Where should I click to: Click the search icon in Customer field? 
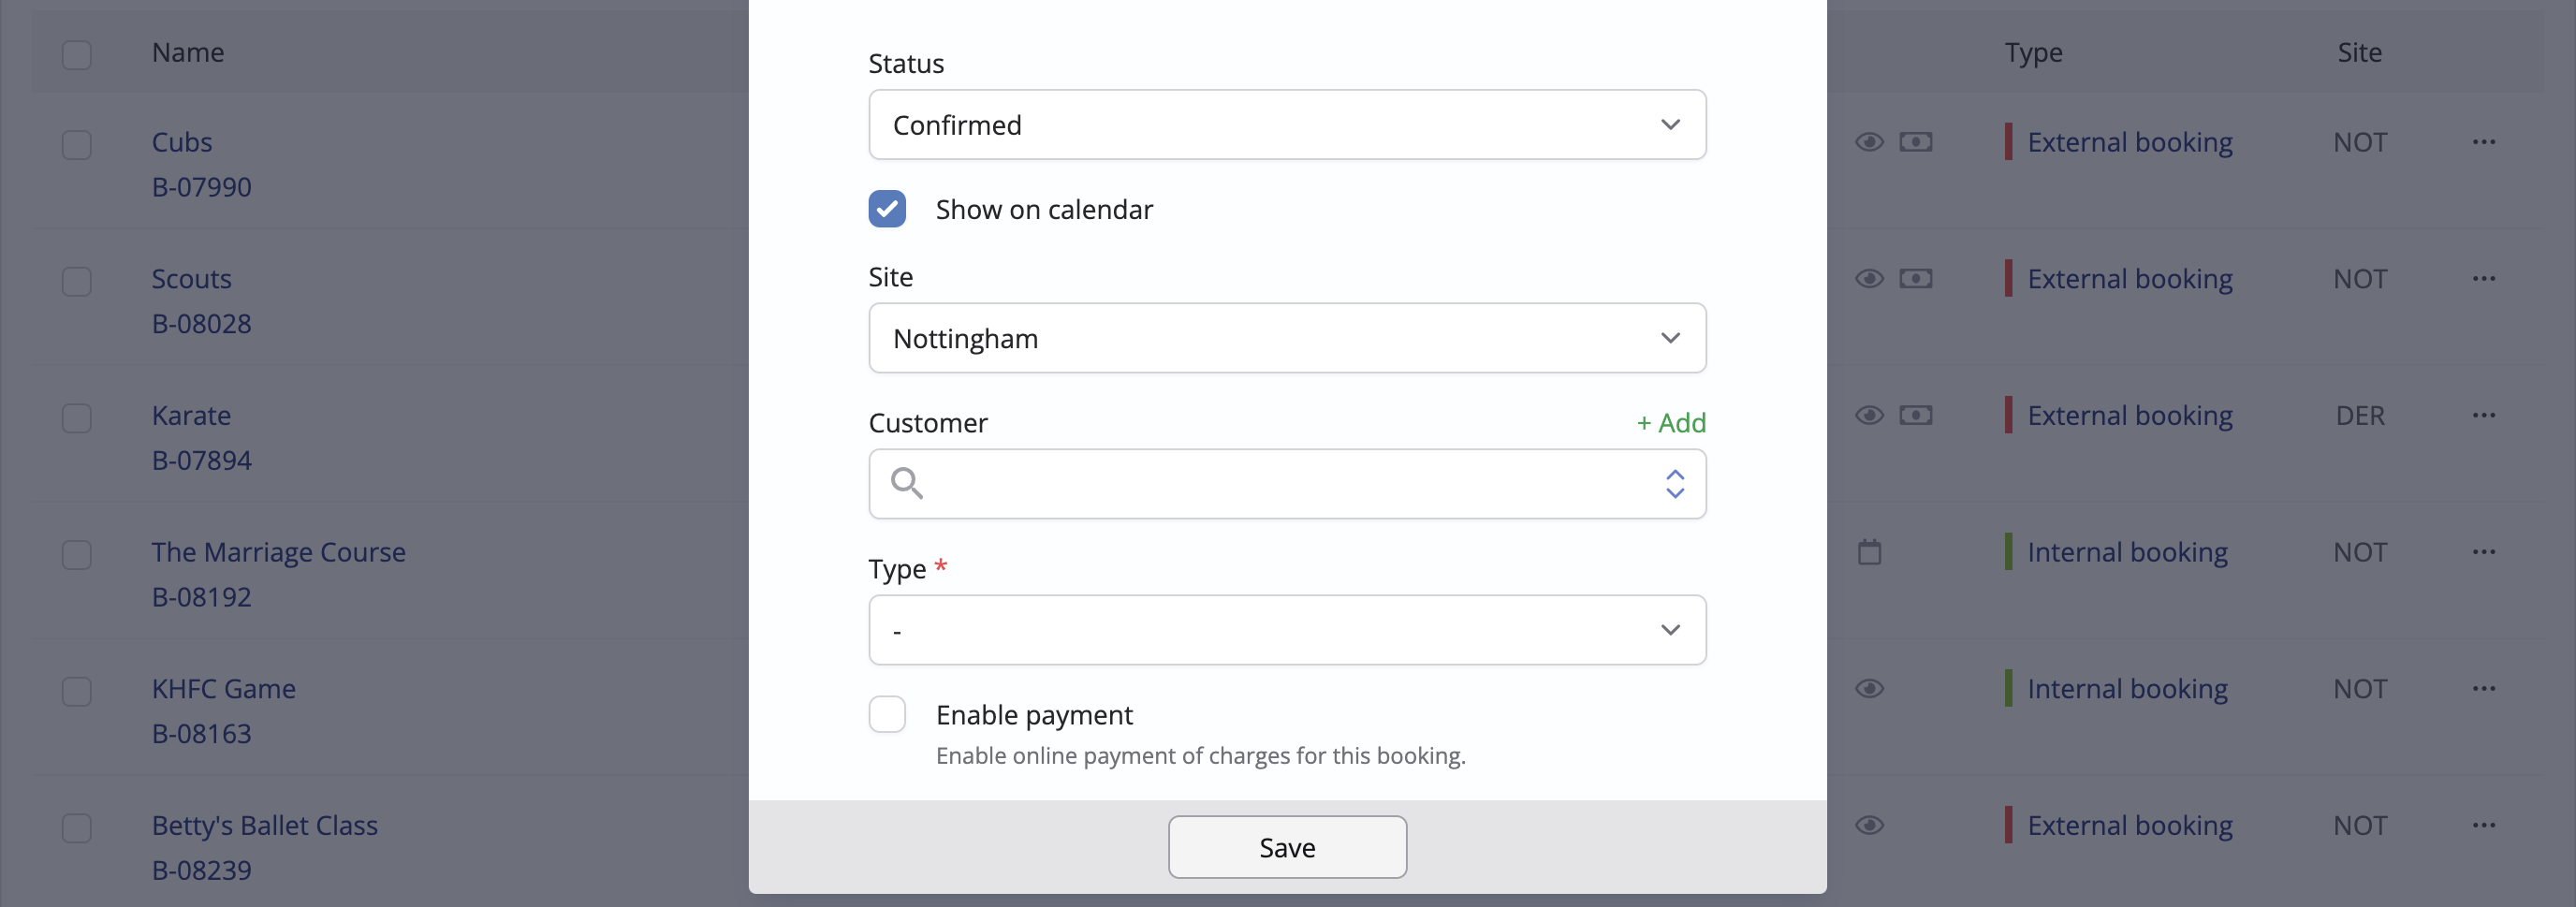point(906,483)
